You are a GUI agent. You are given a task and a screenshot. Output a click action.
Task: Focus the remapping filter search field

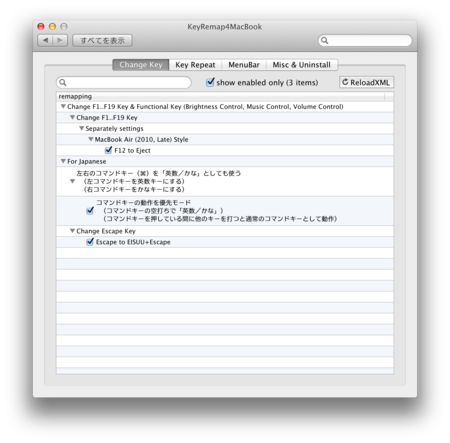click(124, 82)
